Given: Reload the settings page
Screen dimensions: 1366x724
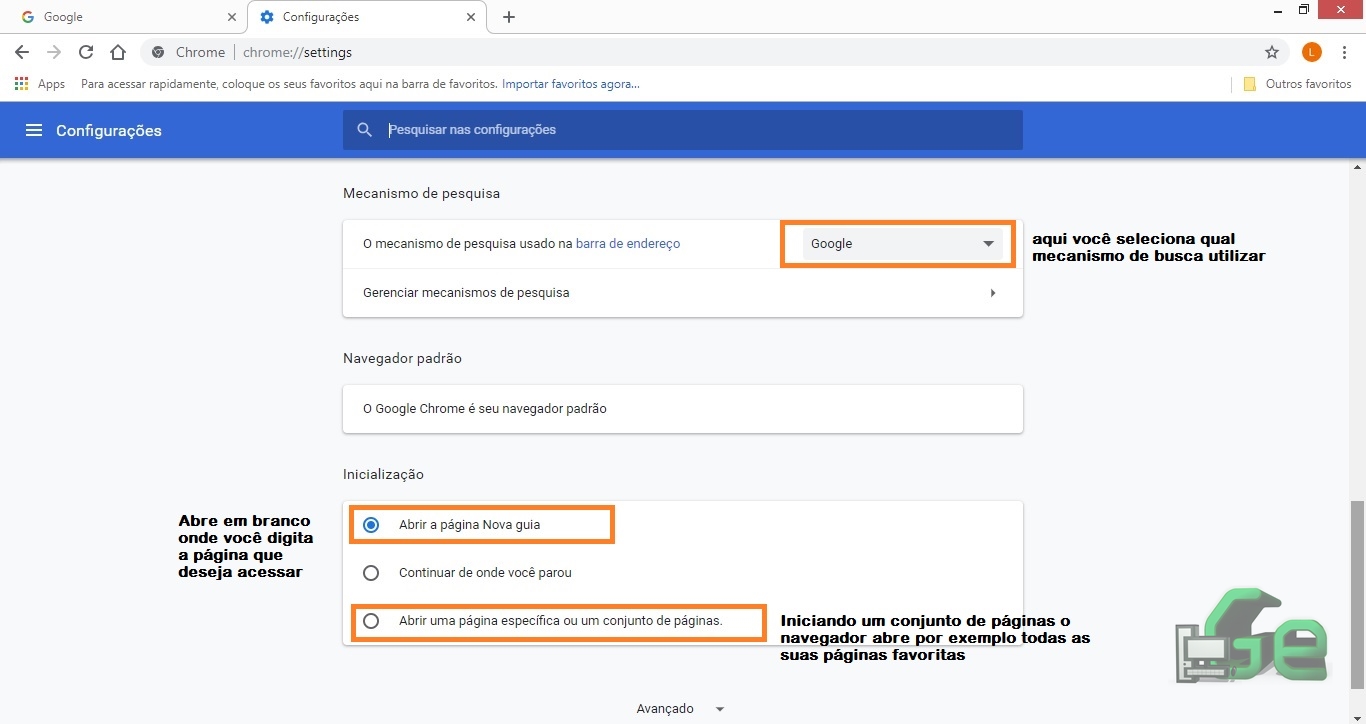Looking at the screenshot, I should click(86, 52).
